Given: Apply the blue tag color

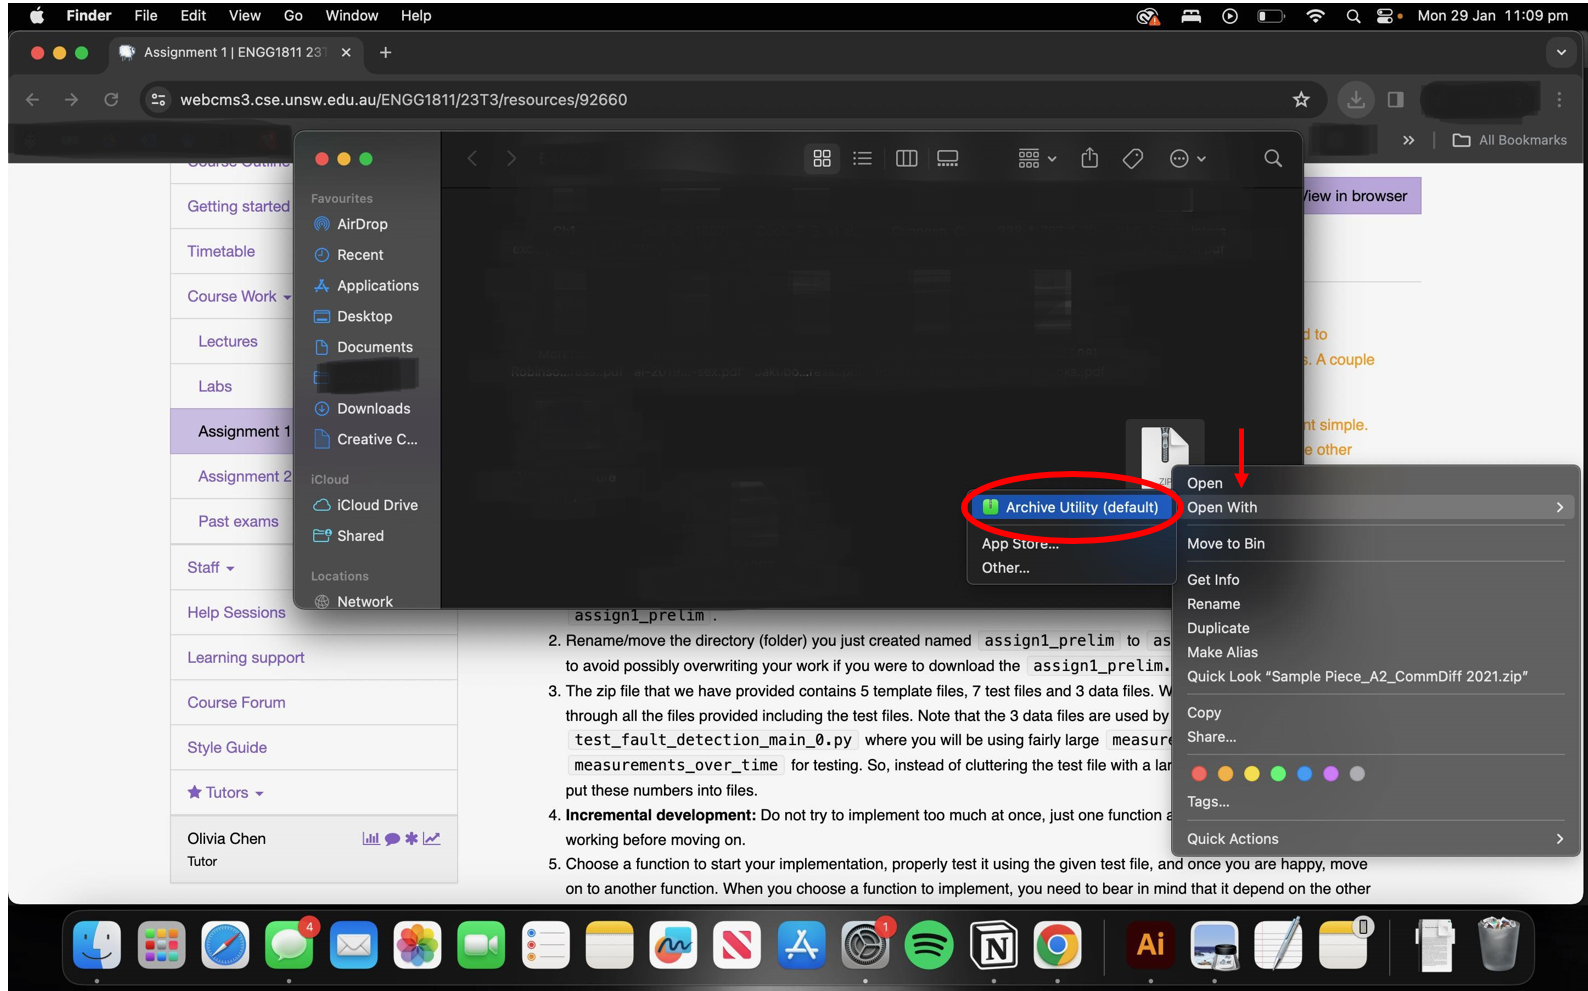Looking at the screenshot, I should pos(1304,773).
